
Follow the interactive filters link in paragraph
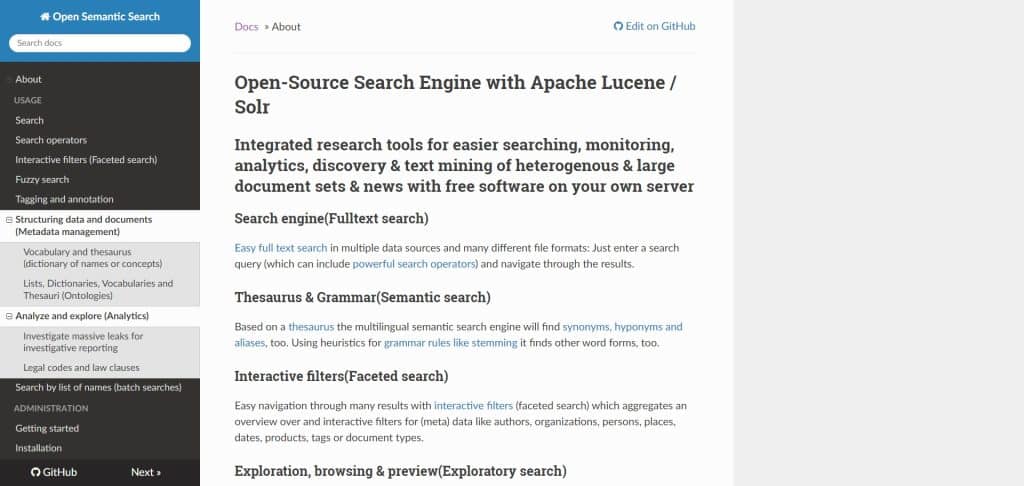473,406
